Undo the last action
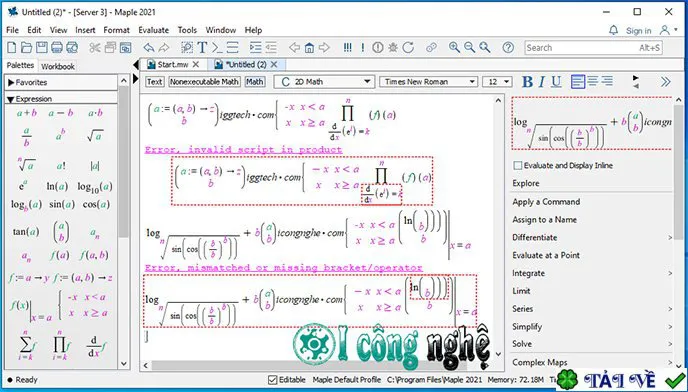The height and width of the screenshot is (392, 688). [x=149, y=47]
